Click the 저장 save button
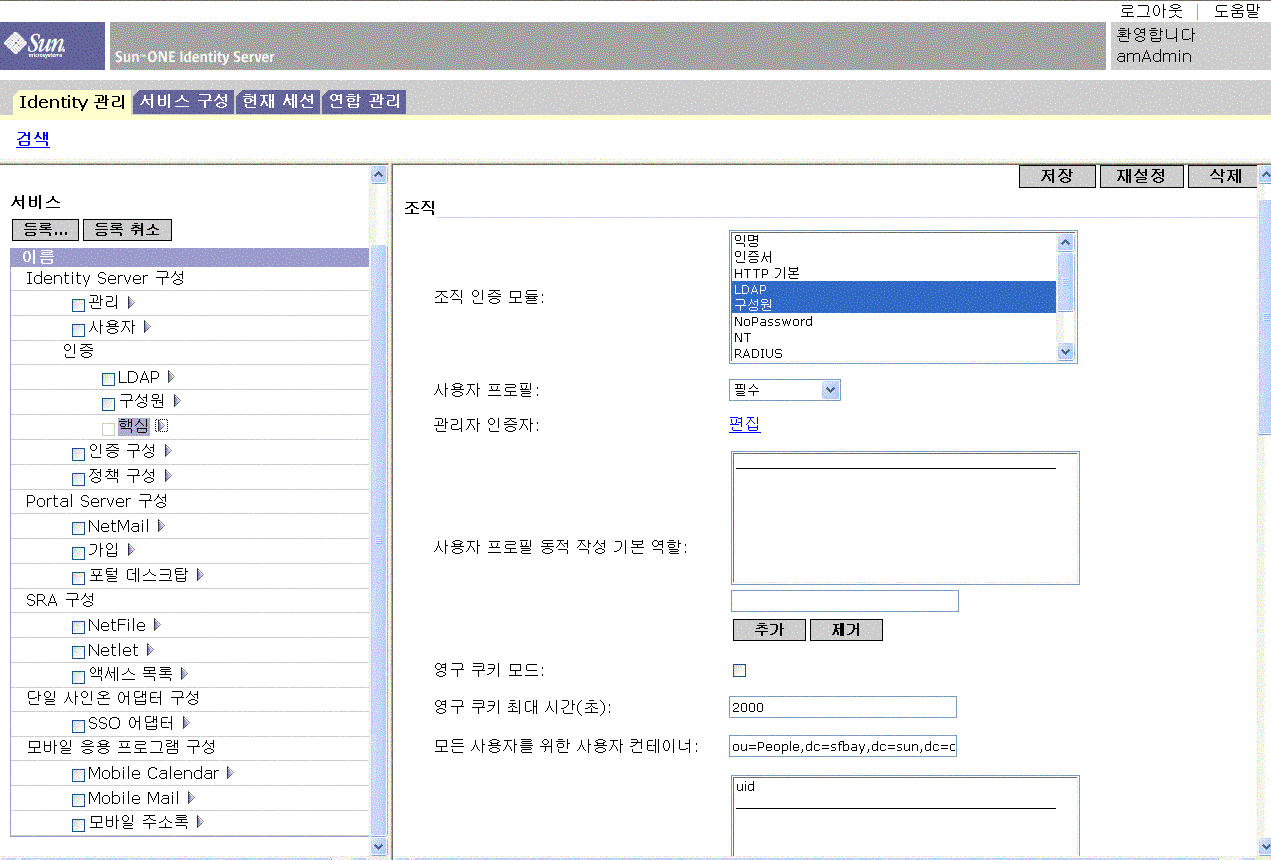1271x860 pixels. [x=1057, y=176]
